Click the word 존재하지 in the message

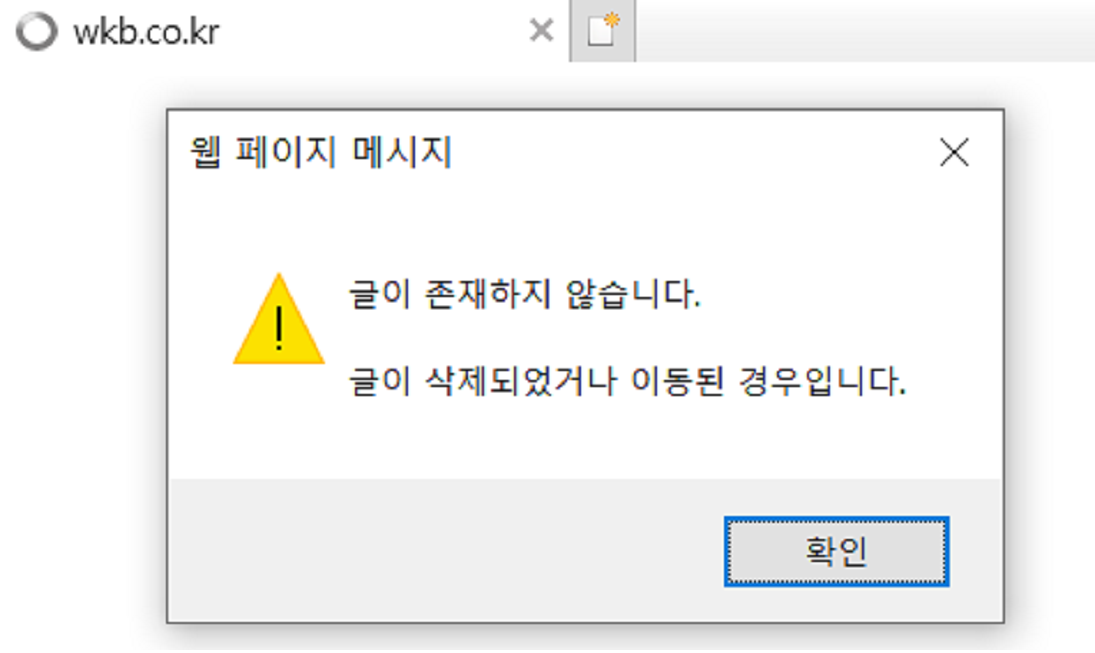tap(487, 294)
